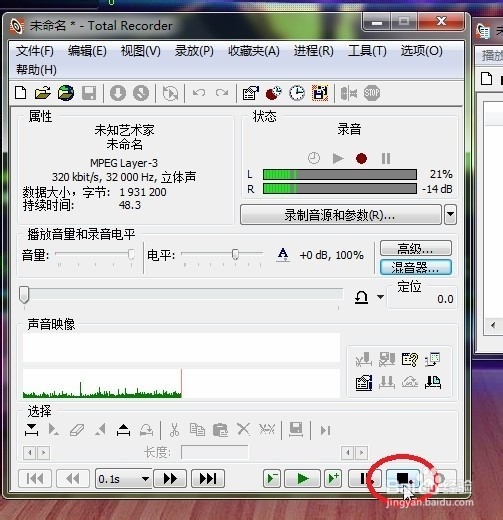Click the selection start marker icon
This screenshot has height=520, width=503.
tap(31, 430)
